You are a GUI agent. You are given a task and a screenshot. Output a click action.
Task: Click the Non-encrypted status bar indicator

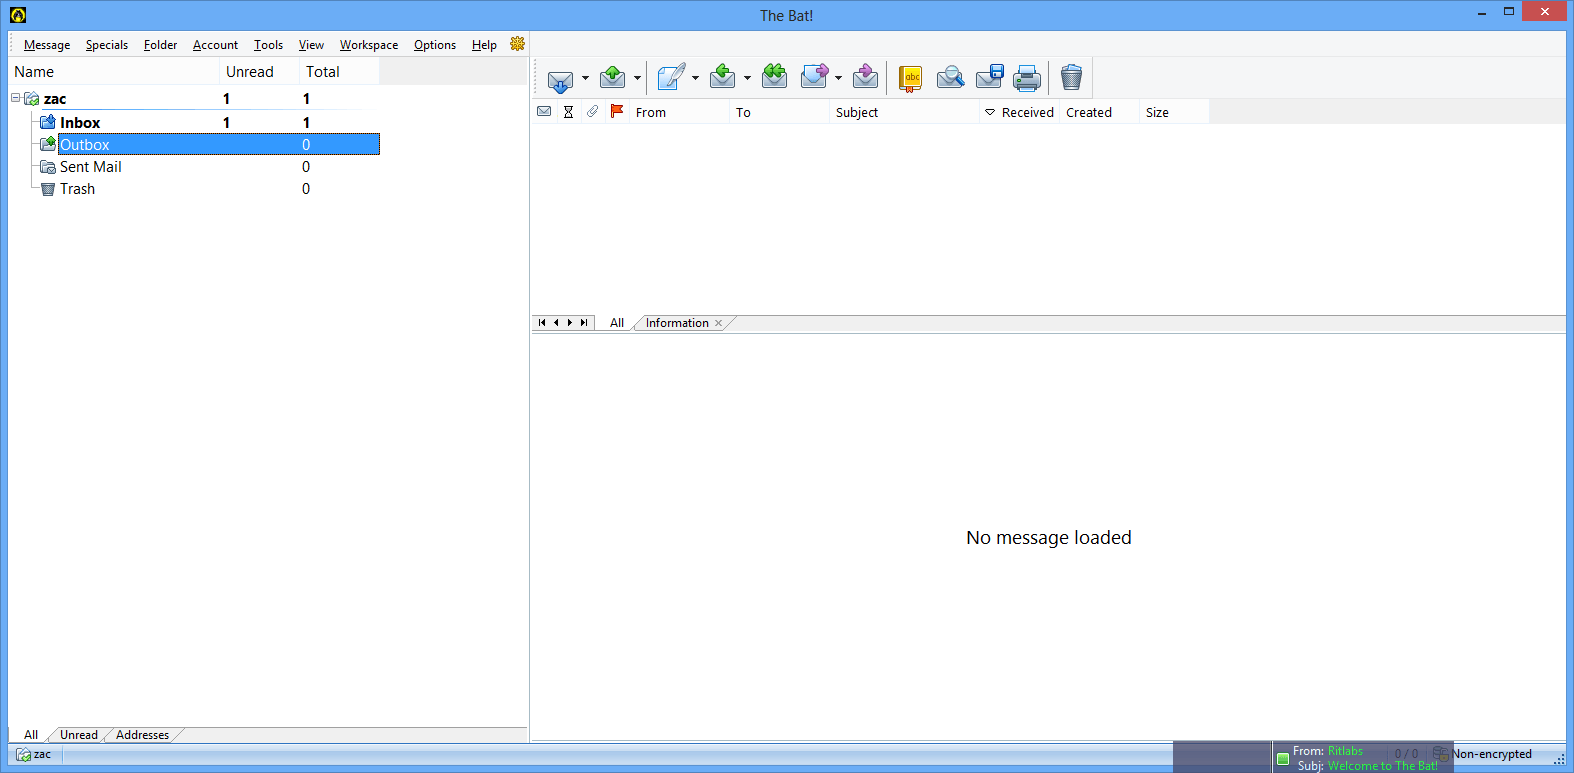tap(1491, 754)
